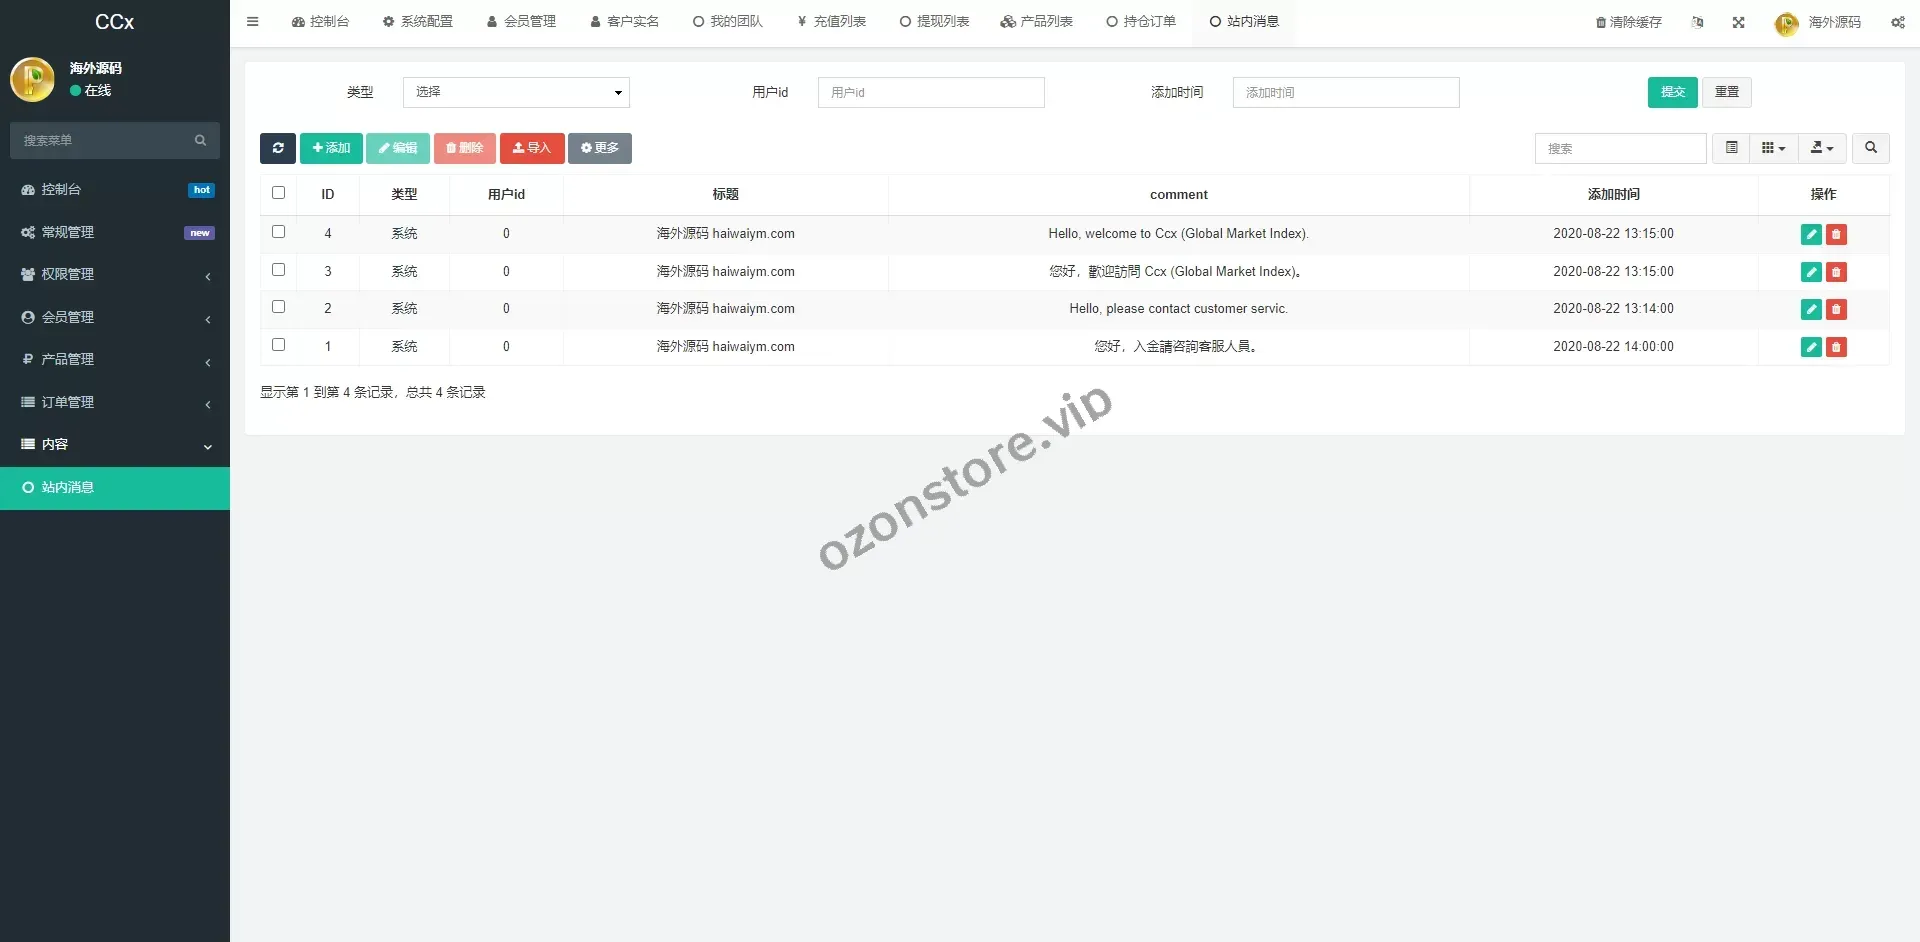Screen dimensions: 1920x942
Task: Click the language translation icon in top bar
Action: click(1697, 22)
